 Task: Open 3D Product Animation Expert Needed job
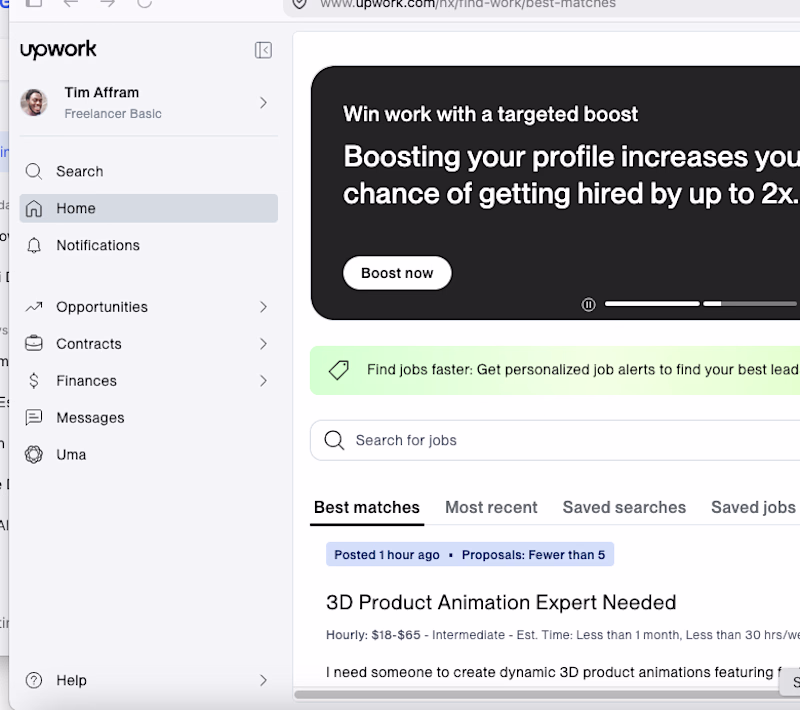[x=501, y=602]
